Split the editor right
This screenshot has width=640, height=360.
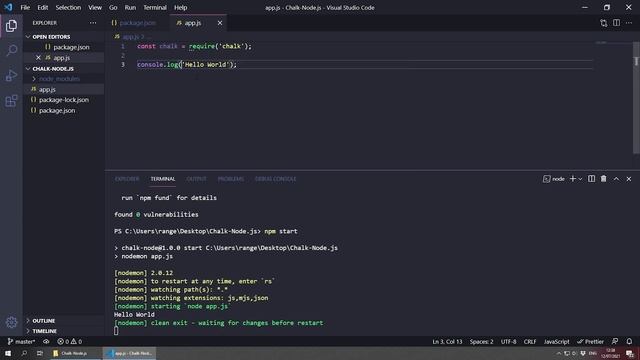(616, 23)
